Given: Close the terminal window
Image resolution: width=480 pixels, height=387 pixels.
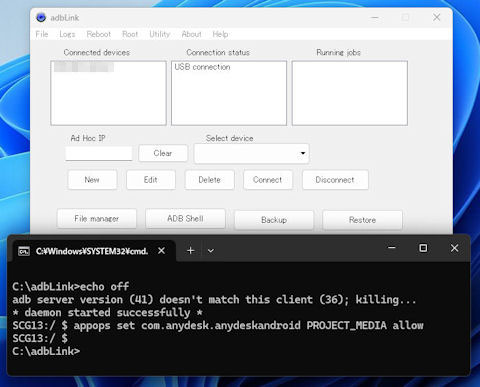Looking at the screenshot, I should click(454, 248).
